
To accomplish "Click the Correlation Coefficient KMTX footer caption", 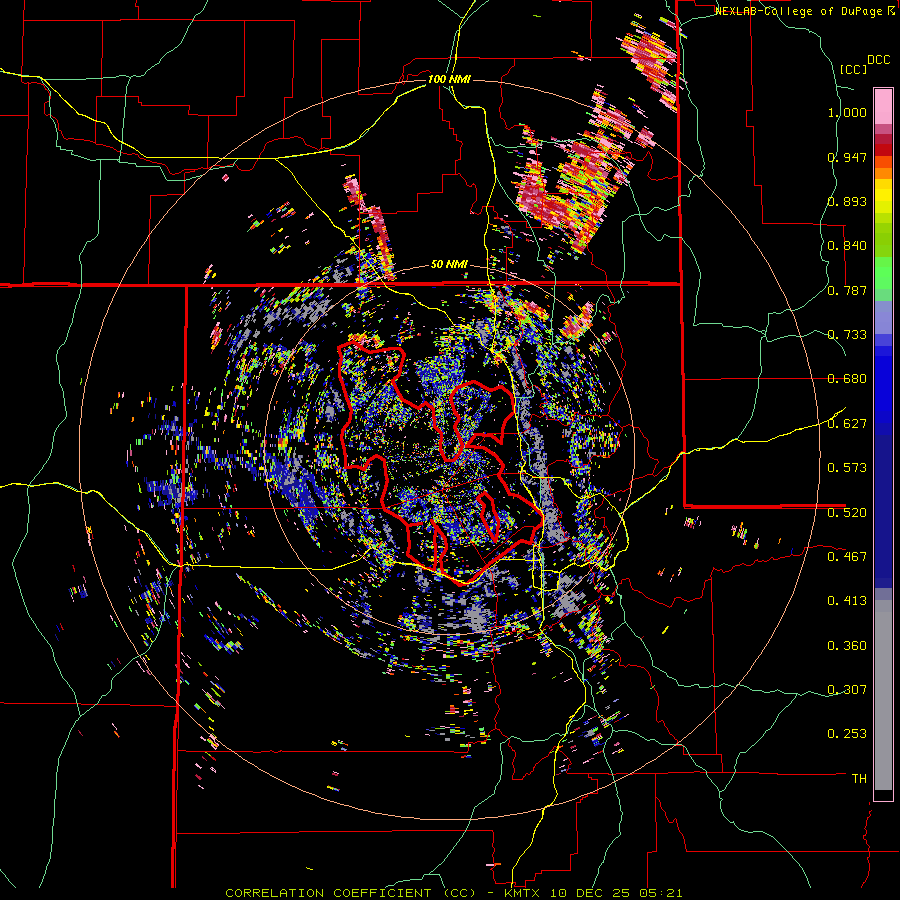I will tap(454, 893).
